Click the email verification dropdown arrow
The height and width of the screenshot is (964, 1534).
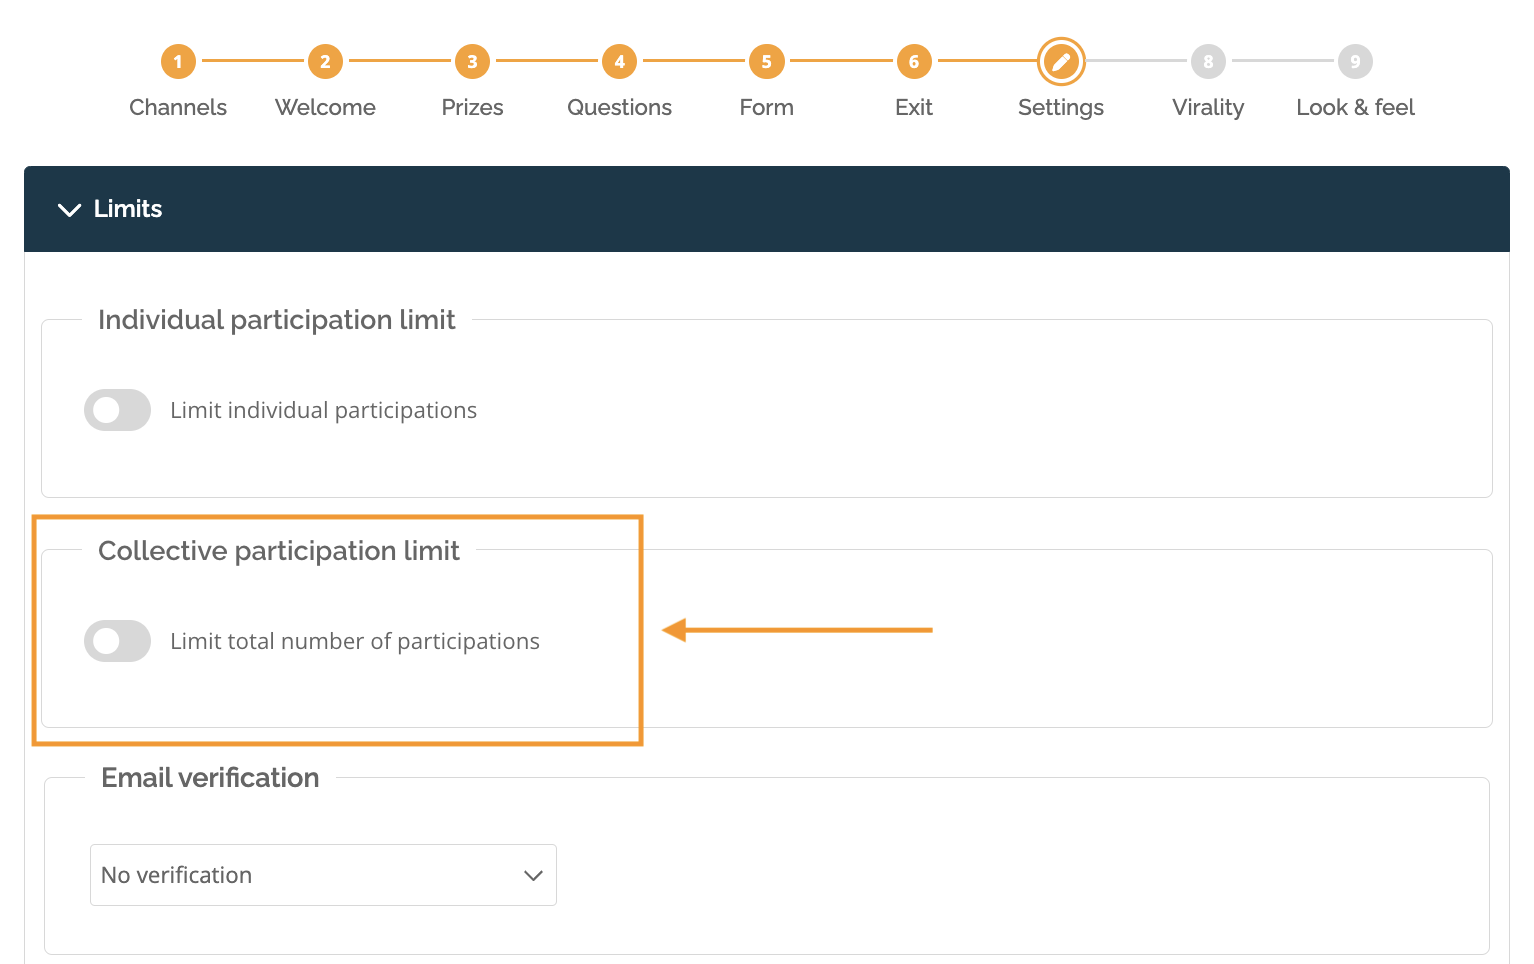533,875
